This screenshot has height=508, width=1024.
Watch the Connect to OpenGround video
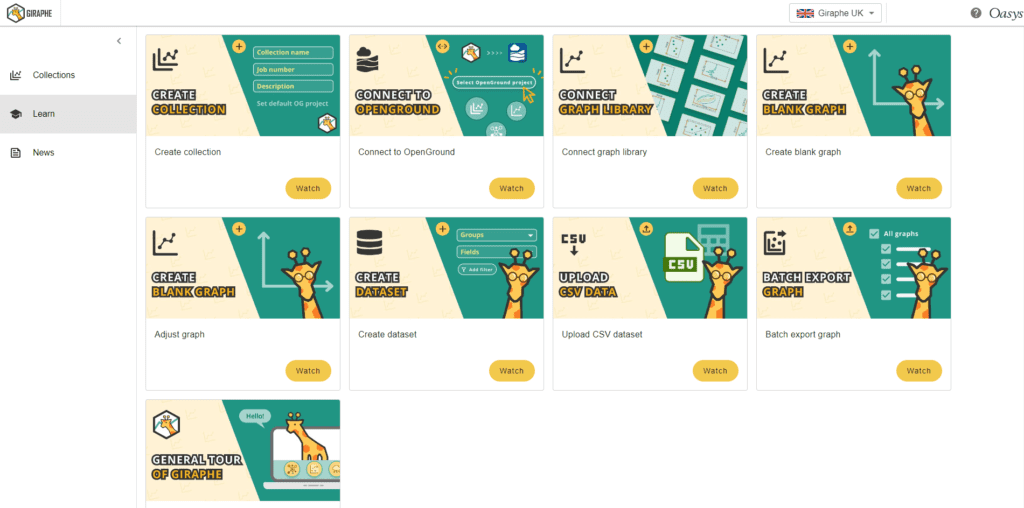pos(512,188)
